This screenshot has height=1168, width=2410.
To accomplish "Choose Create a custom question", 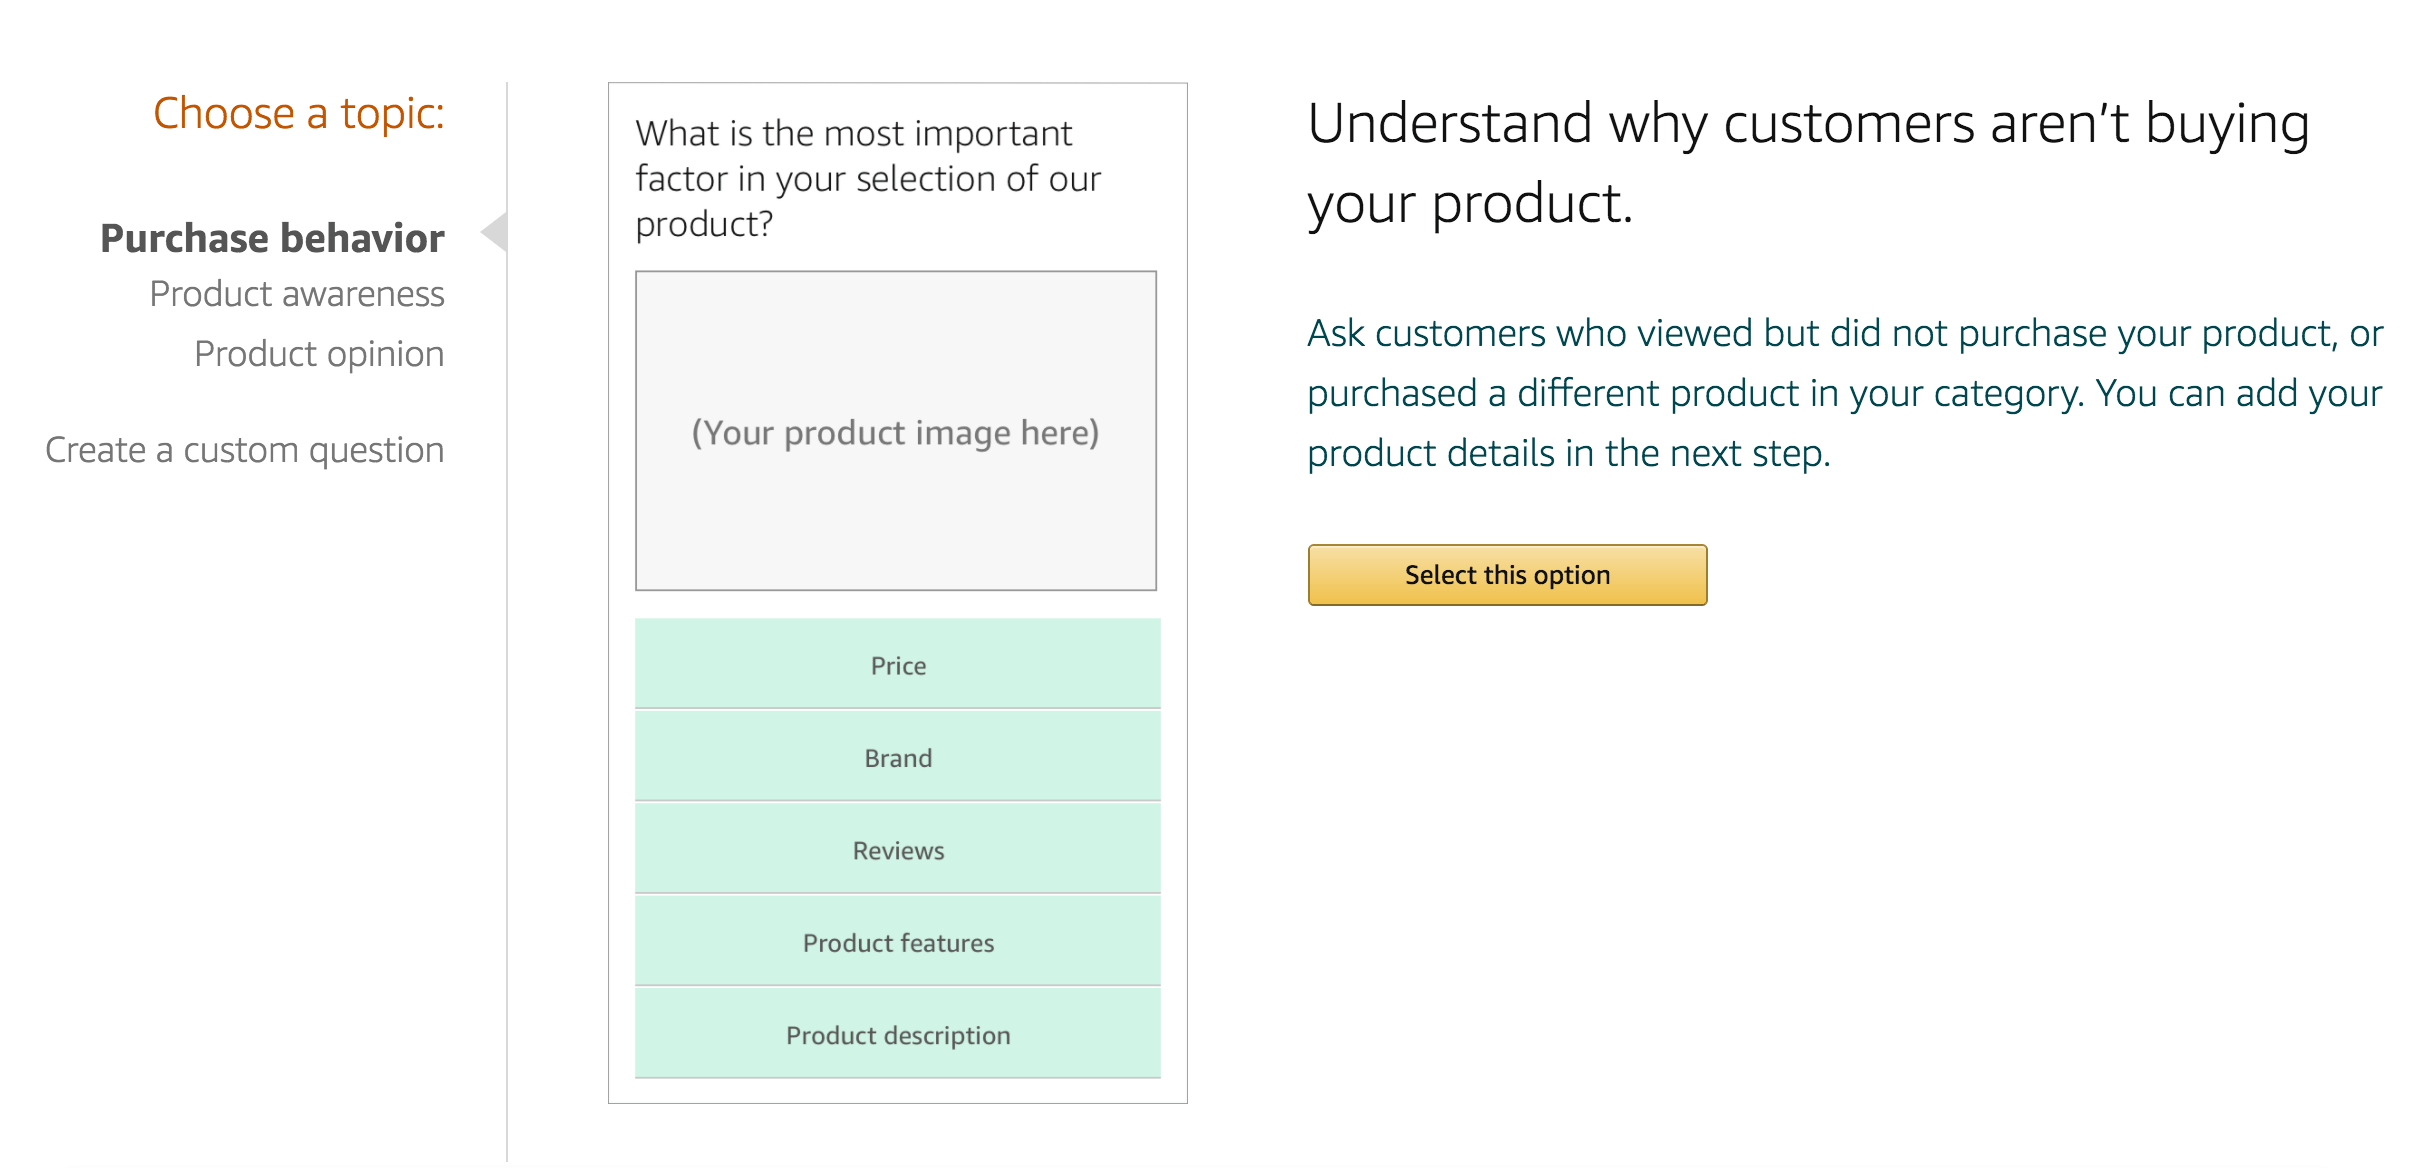I will (244, 449).
